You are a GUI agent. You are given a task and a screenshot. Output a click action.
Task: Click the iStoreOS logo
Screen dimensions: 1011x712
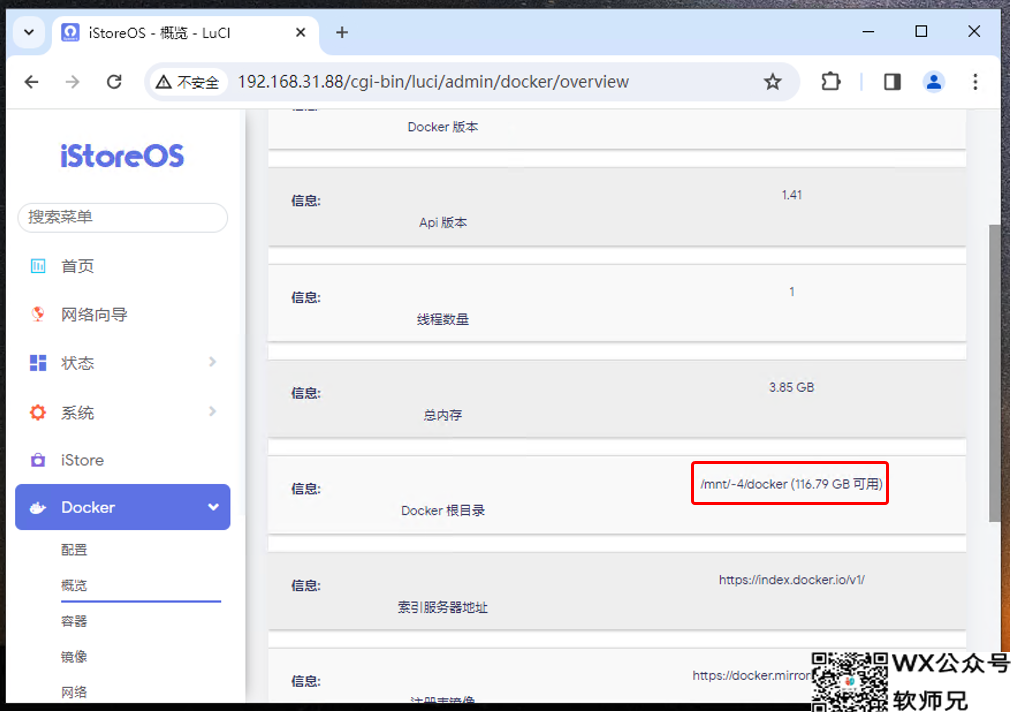point(122,156)
